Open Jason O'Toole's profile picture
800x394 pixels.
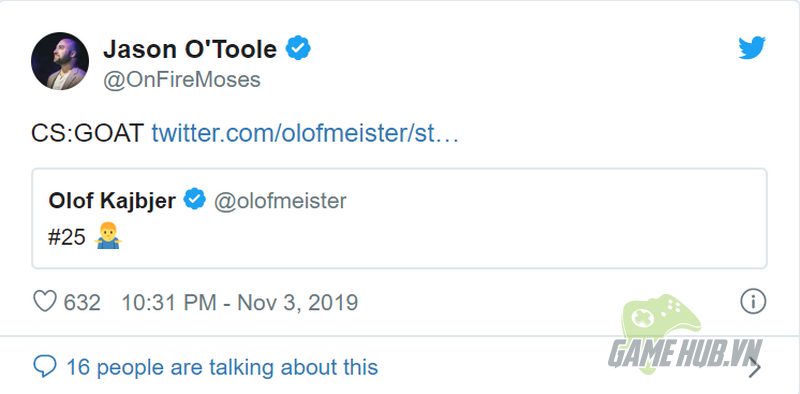60,61
